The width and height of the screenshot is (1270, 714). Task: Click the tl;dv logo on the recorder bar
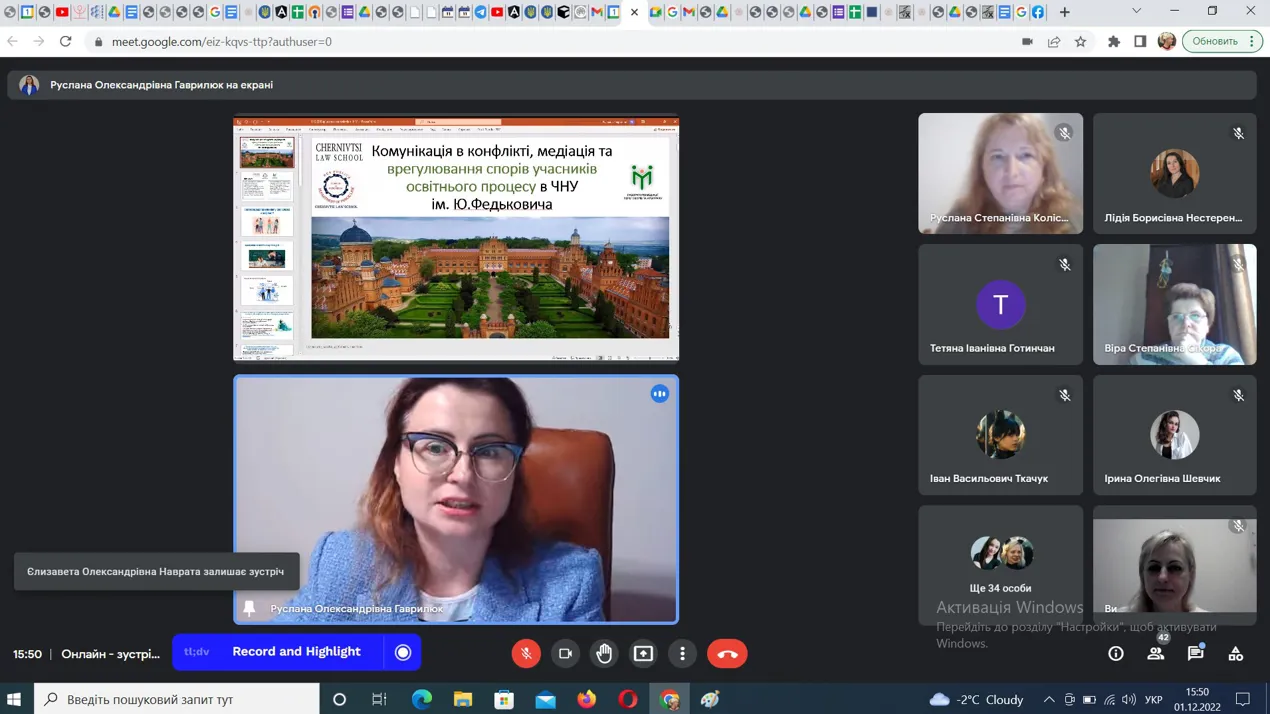197,652
